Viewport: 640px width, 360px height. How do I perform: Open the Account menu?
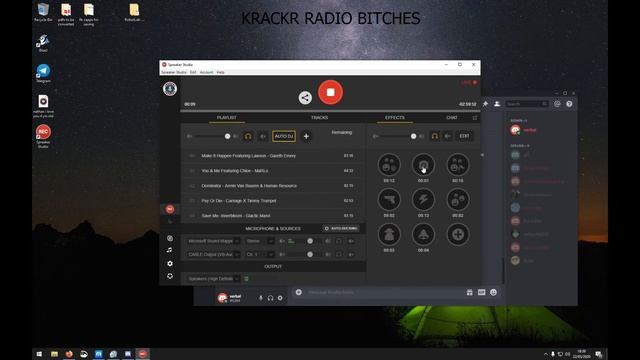point(206,72)
